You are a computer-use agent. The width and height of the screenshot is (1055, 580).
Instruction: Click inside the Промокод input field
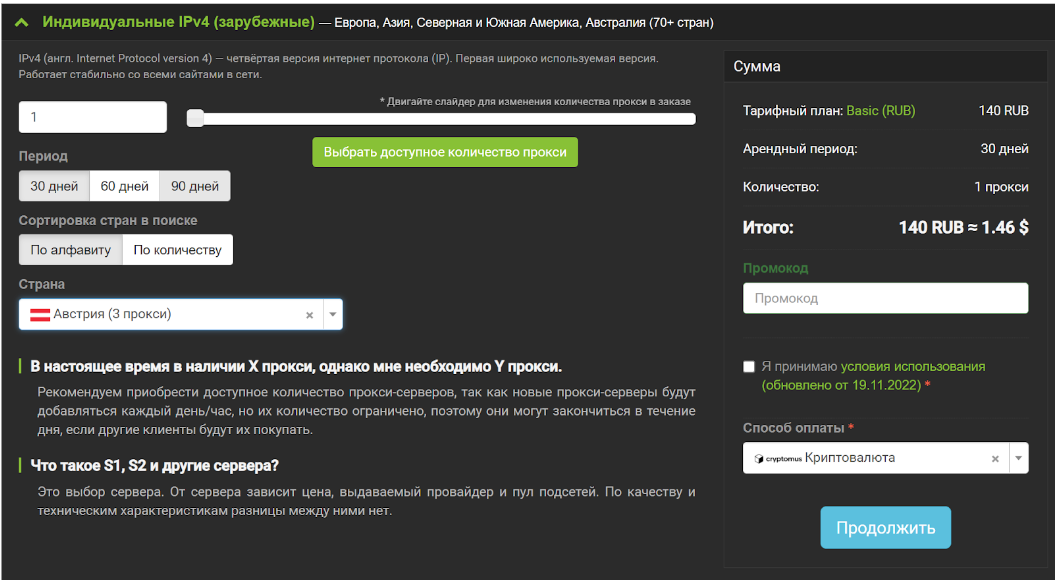884,297
